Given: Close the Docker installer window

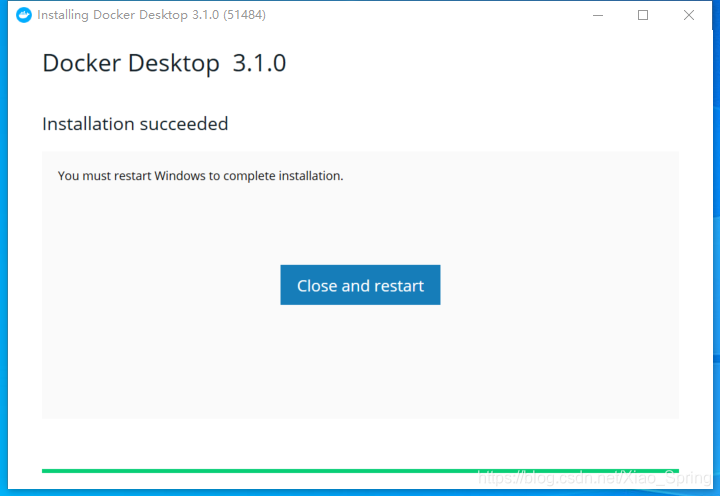Looking at the screenshot, I should 688,15.
